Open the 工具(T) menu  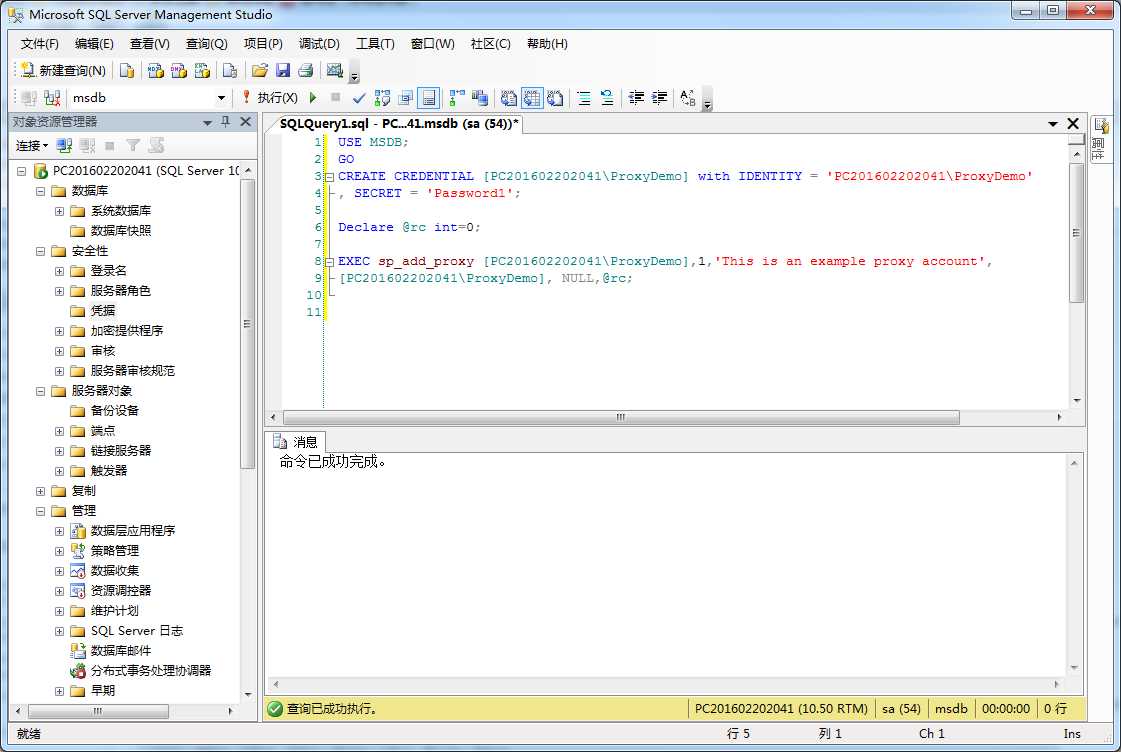[375, 44]
